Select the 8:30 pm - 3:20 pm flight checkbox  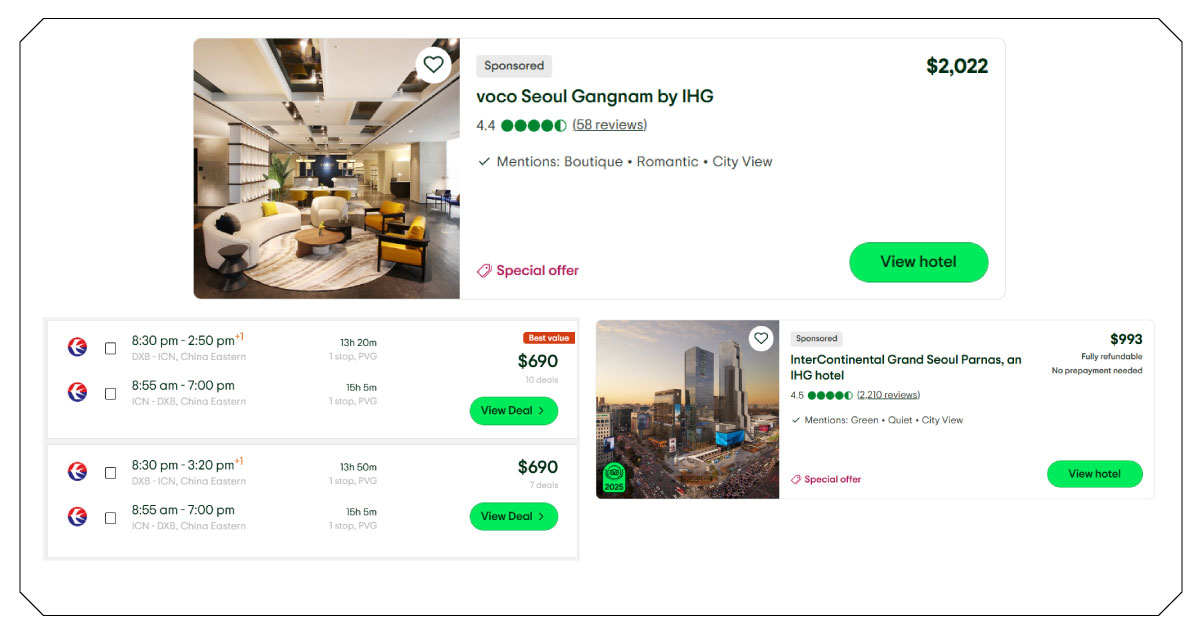[x=110, y=472]
